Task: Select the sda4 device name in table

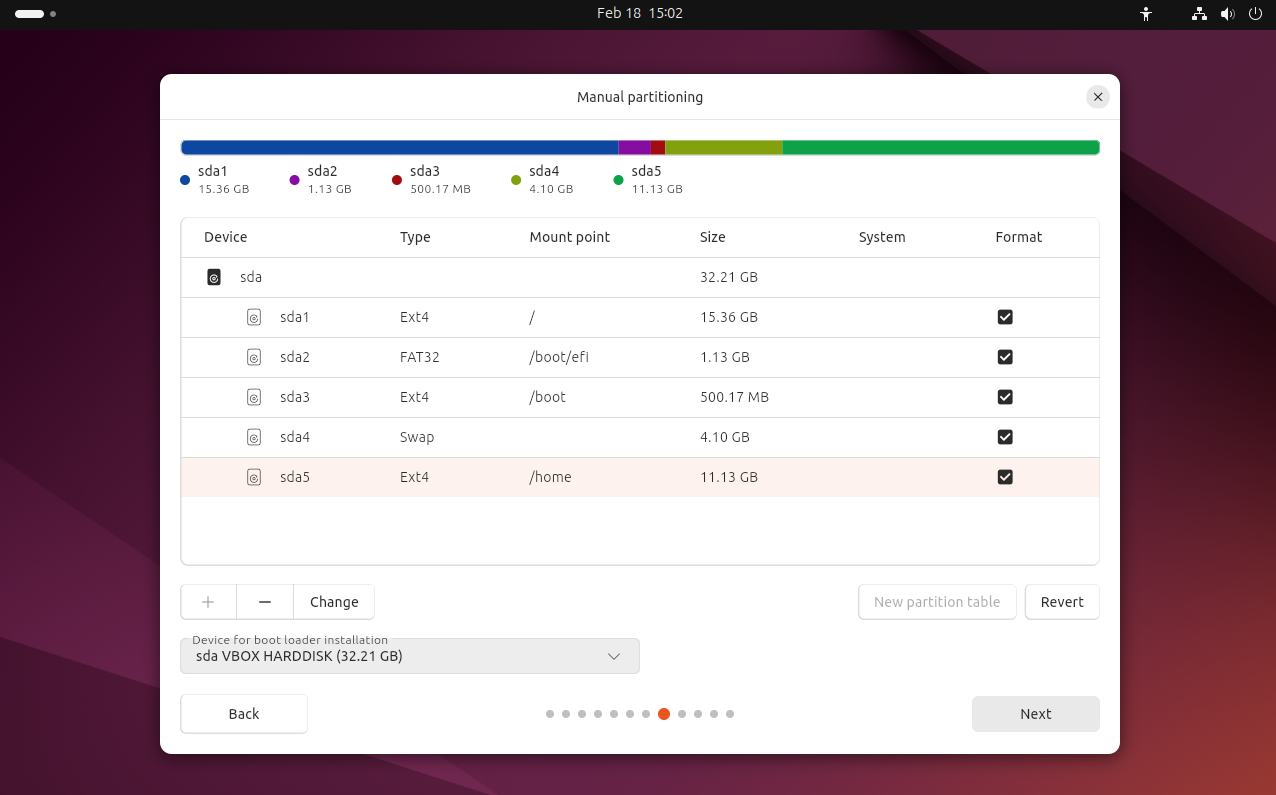Action: tap(295, 437)
